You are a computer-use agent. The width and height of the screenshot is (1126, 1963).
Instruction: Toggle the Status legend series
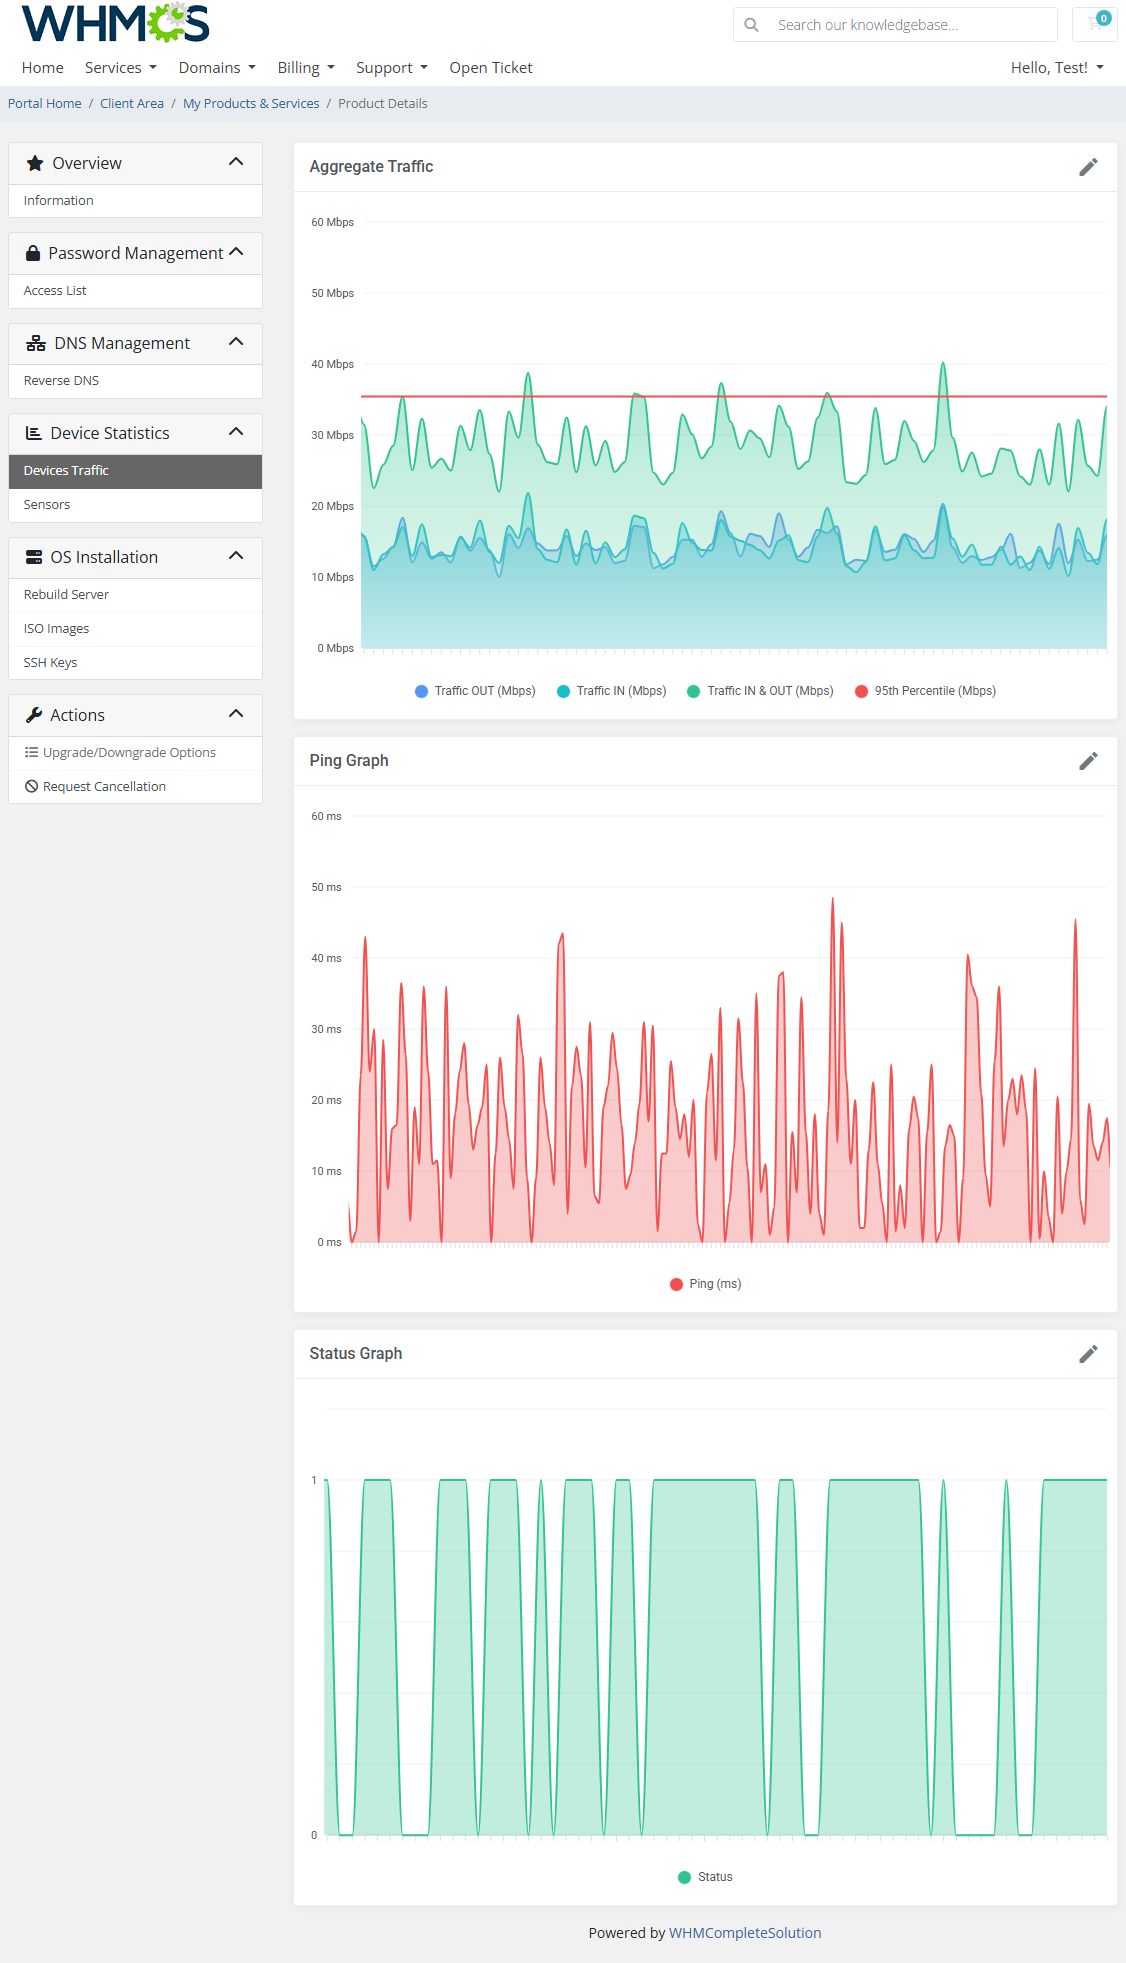click(705, 1877)
